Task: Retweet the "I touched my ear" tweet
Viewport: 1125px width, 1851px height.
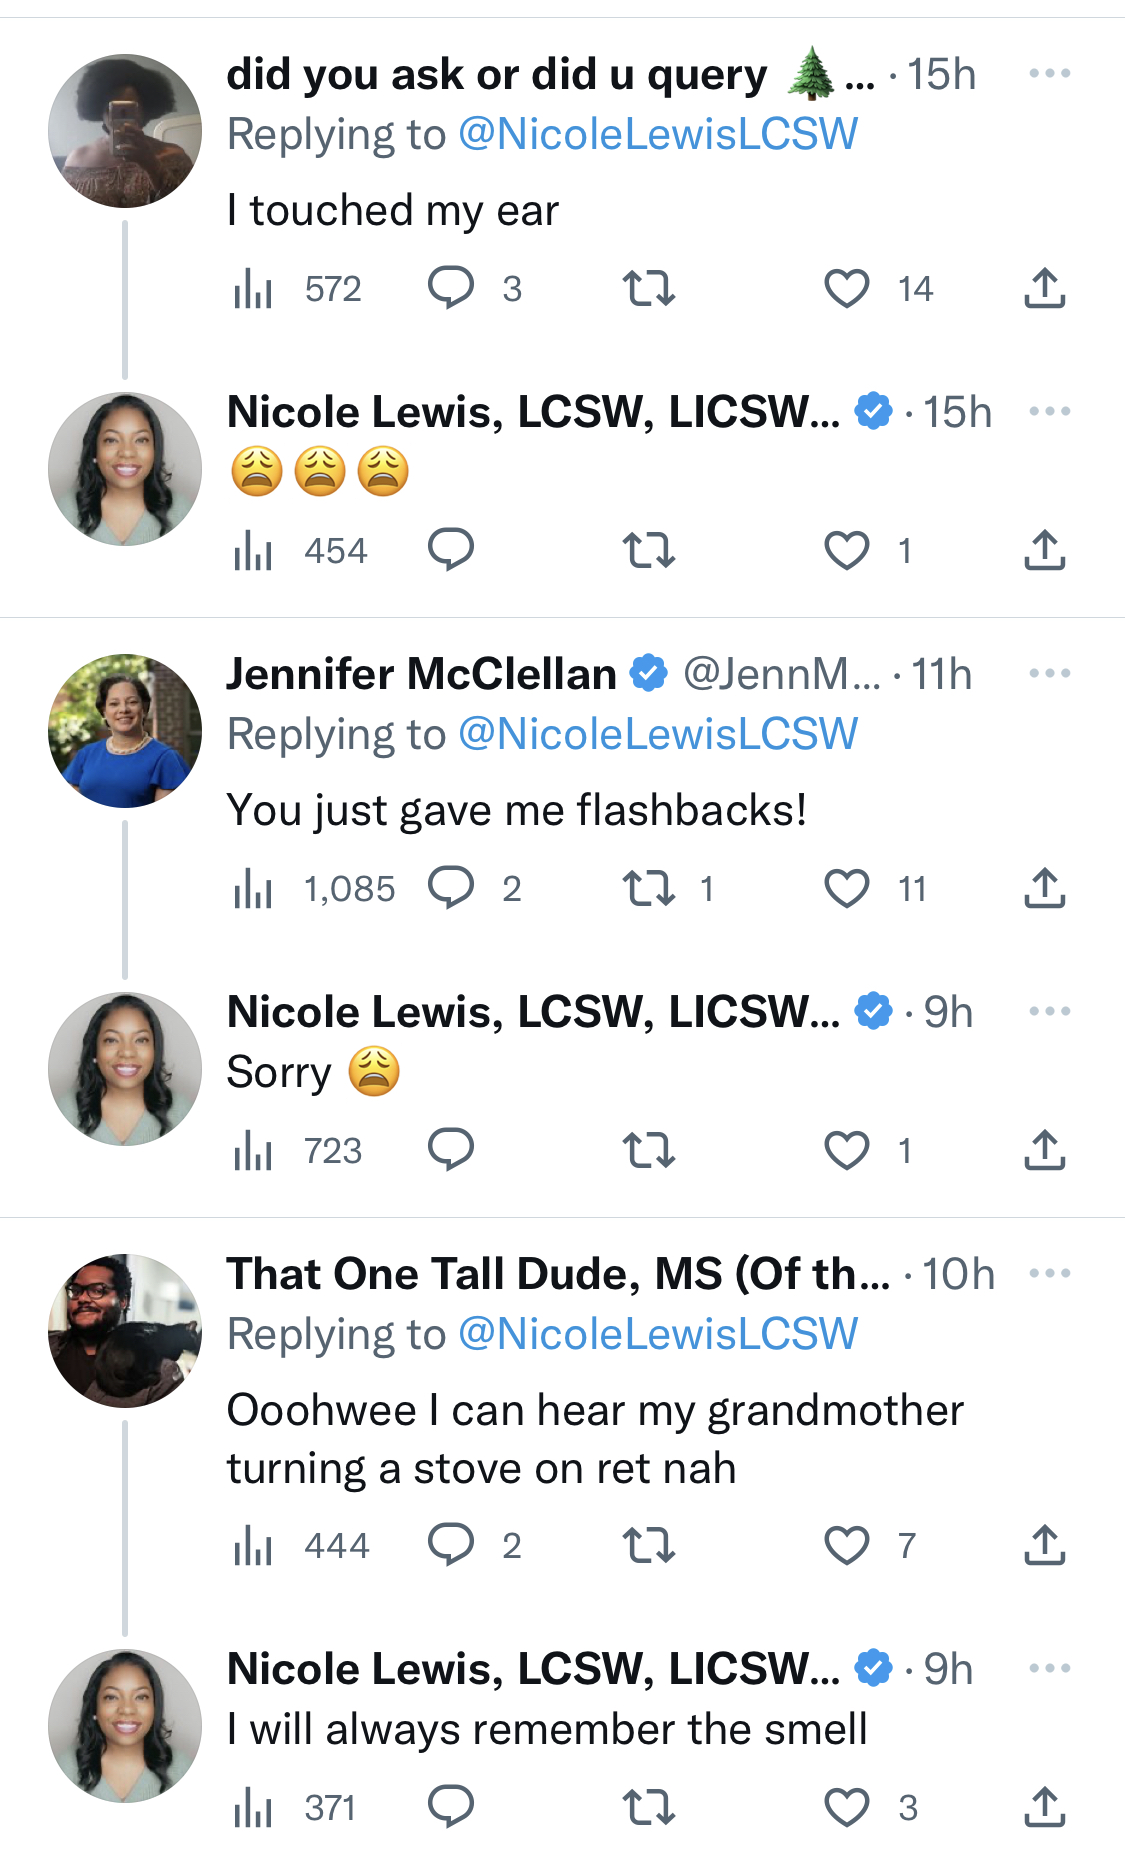Action: (649, 289)
